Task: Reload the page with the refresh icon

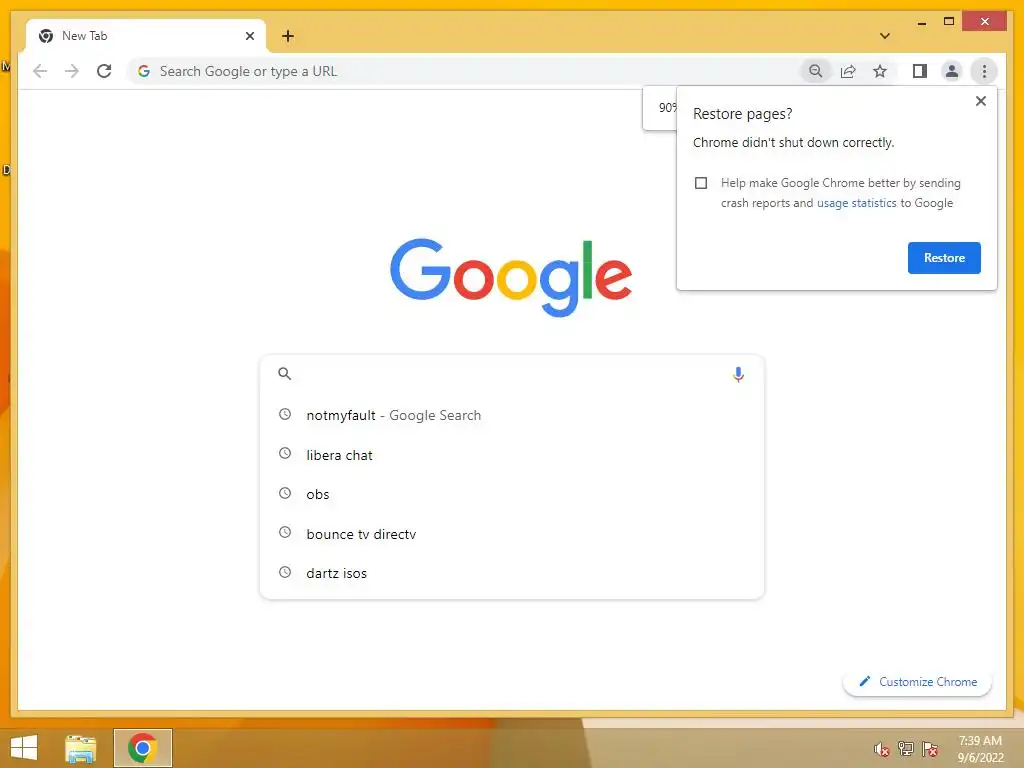Action: tap(104, 71)
